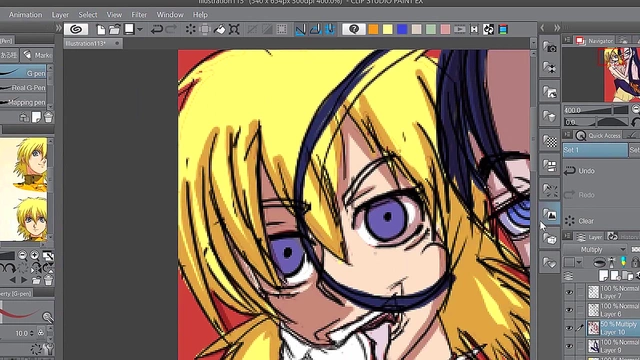Clear layer using command bar dotted icon
The image size is (640, 360).
pos(191,29)
